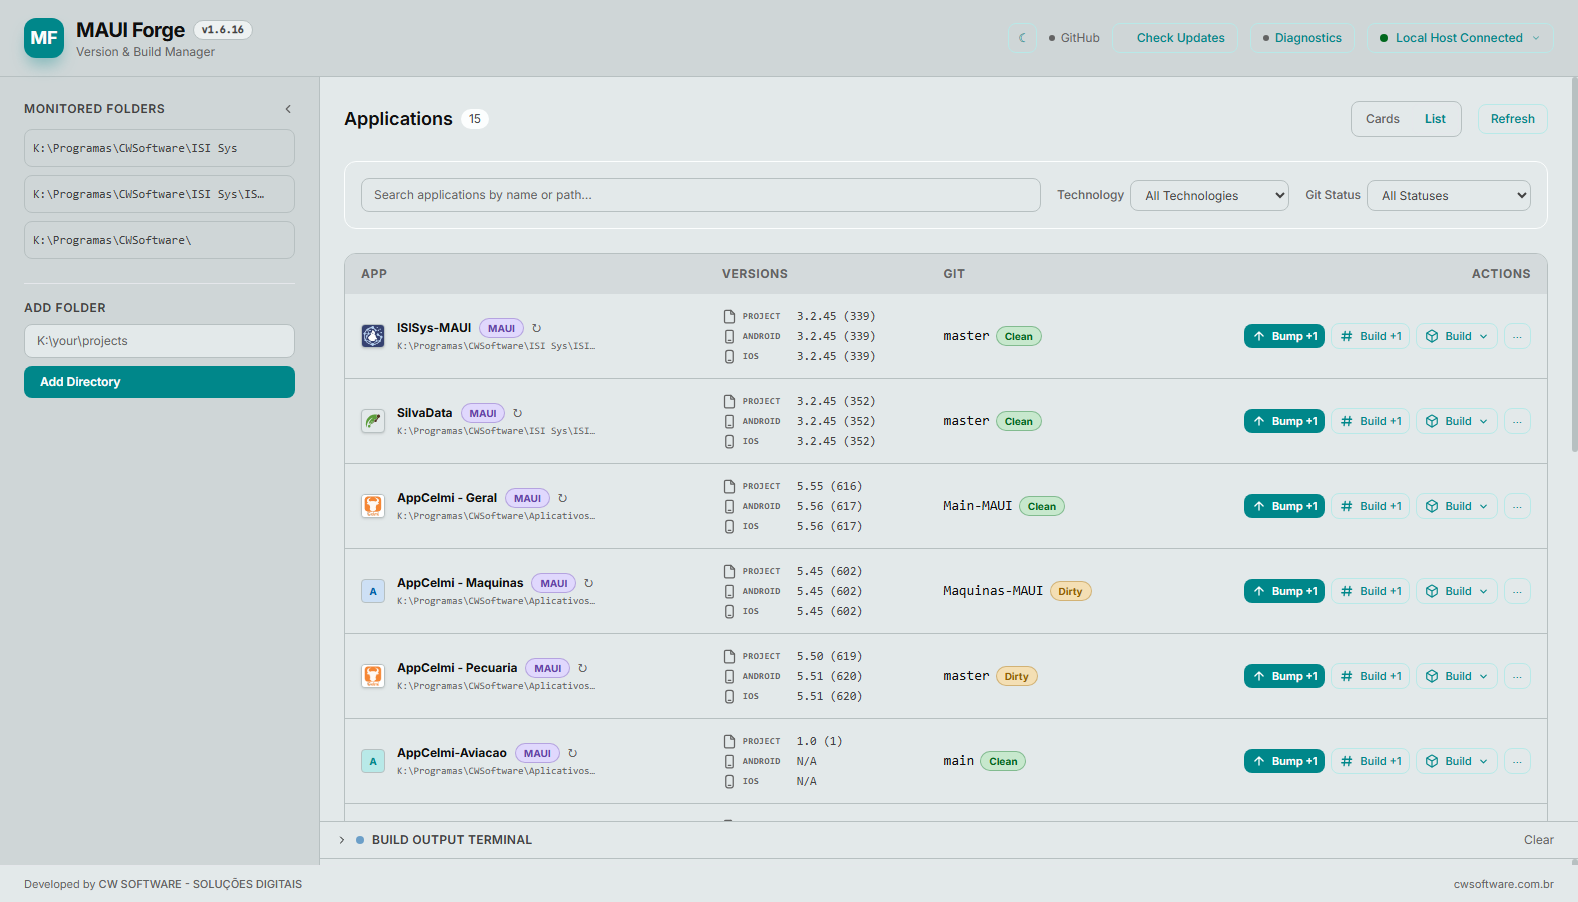
Task: Click the page vertical scrollbar
Action: pyautogui.click(x=1574, y=265)
